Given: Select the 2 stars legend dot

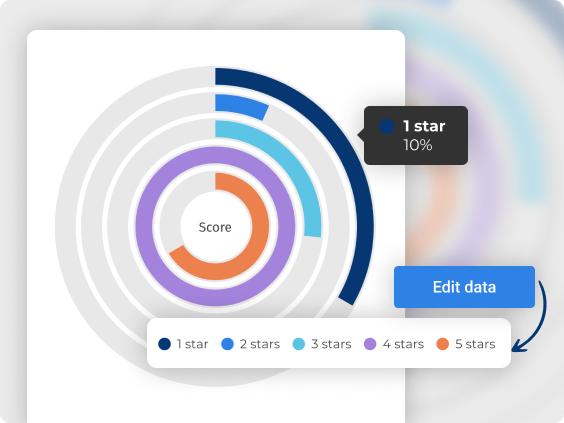Looking at the screenshot, I should pyautogui.click(x=227, y=344).
